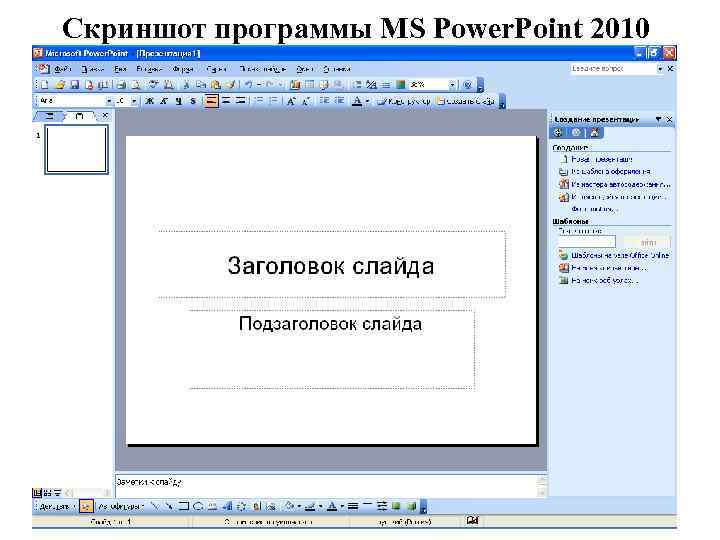This screenshot has height=540, width=720.
Task: Open the Показ слайдов menu
Action: (263, 69)
